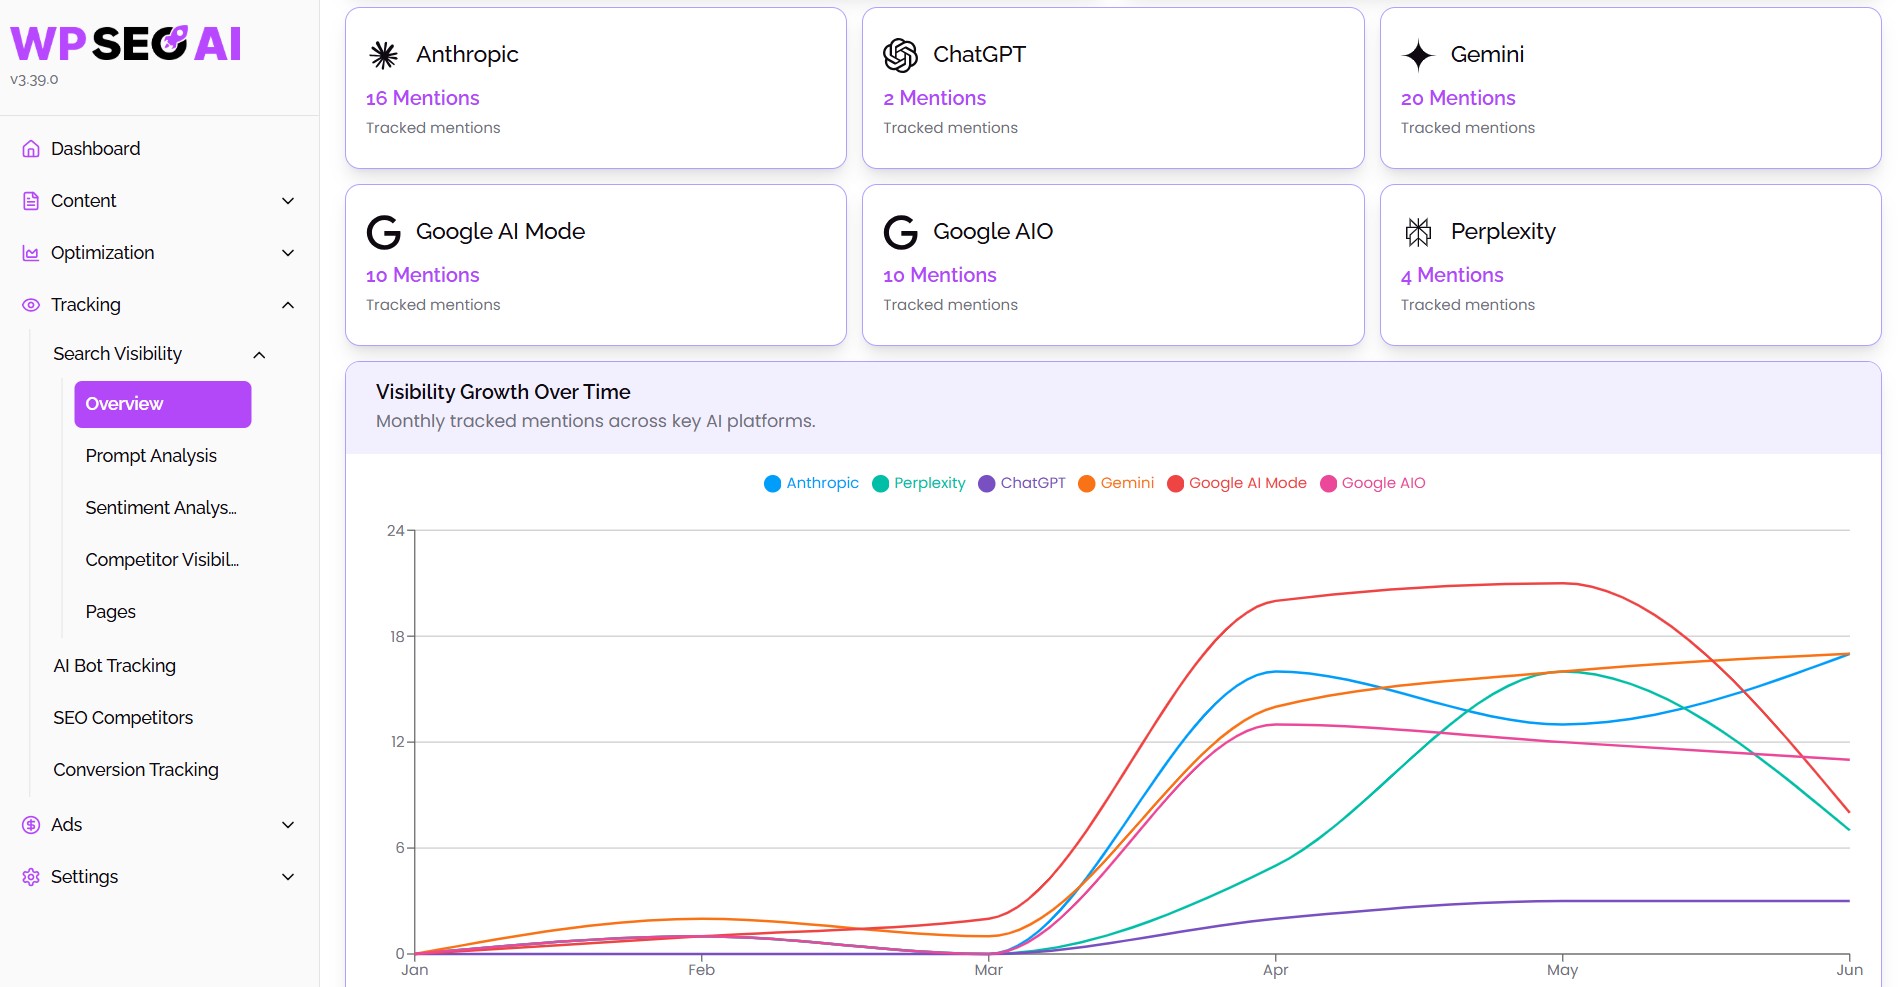This screenshot has width=1902, height=987.
Task: Click the Dashboard home icon
Action: 31,149
